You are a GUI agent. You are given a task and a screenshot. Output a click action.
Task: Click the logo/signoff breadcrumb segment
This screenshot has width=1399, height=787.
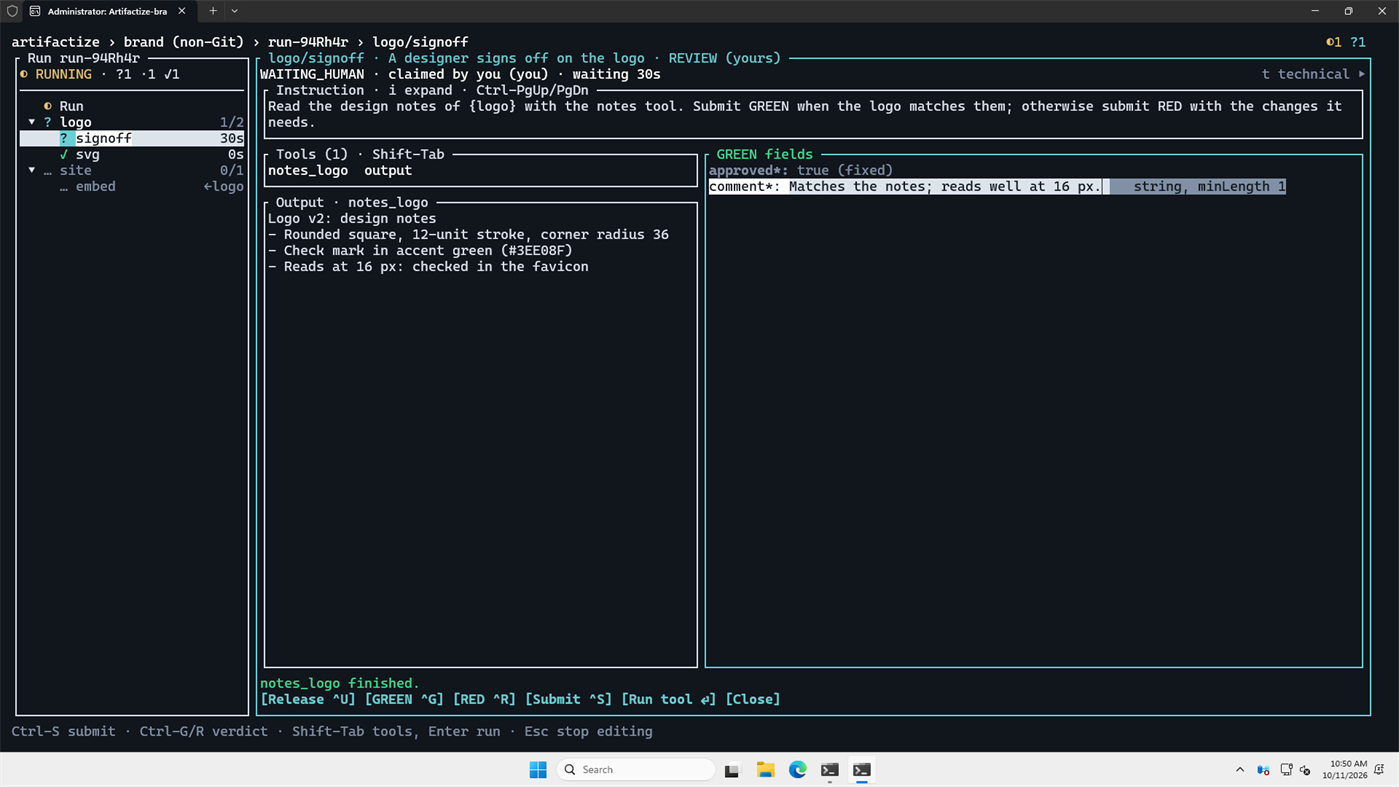click(420, 42)
